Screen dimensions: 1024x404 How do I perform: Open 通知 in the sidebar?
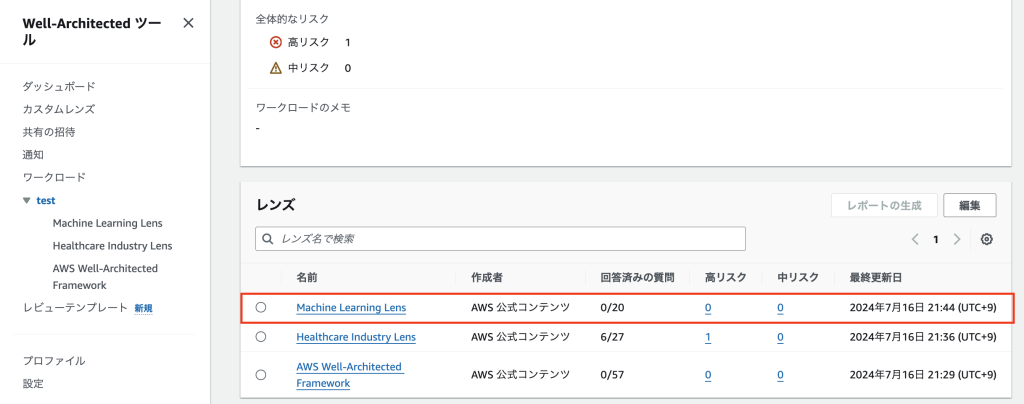coord(33,155)
